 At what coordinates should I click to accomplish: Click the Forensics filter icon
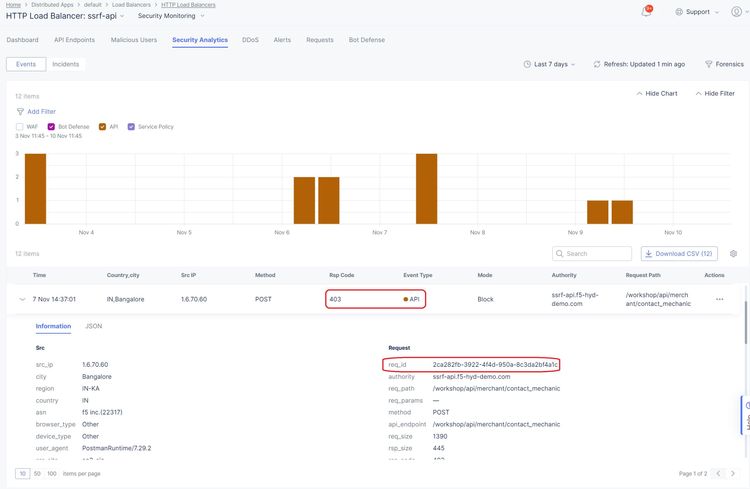pos(709,64)
